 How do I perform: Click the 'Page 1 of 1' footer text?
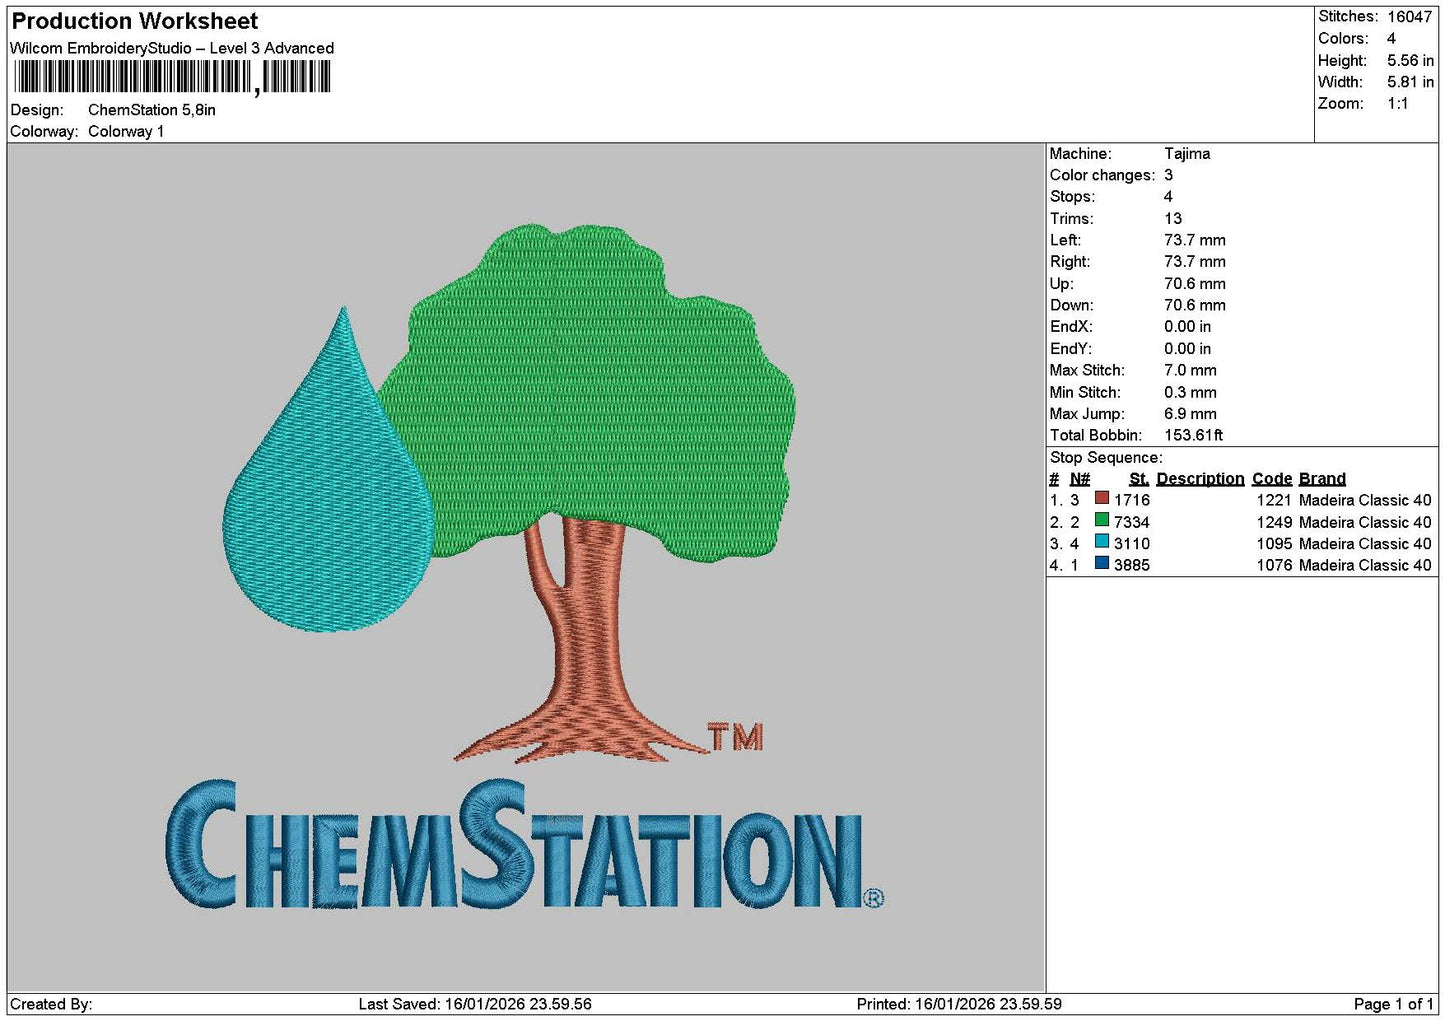pos(1393,1004)
